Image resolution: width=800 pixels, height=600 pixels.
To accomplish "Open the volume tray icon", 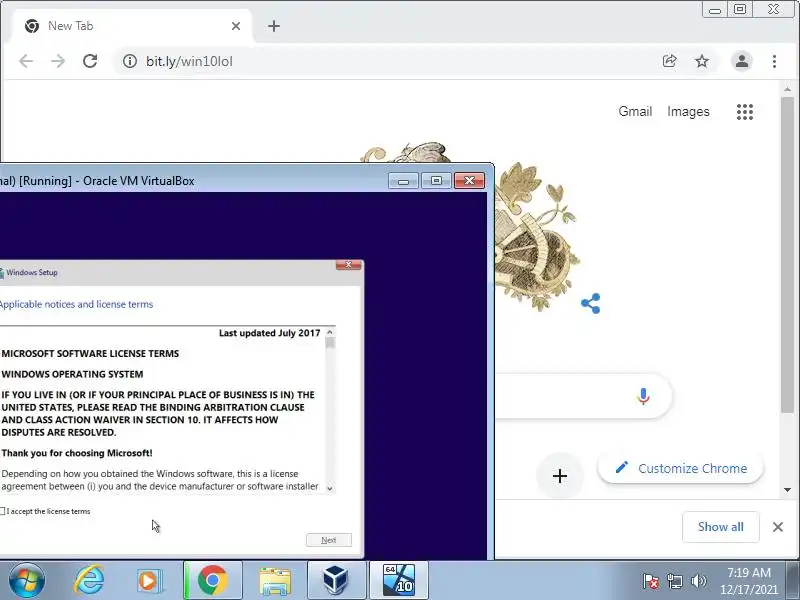I will (x=698, y=581).
